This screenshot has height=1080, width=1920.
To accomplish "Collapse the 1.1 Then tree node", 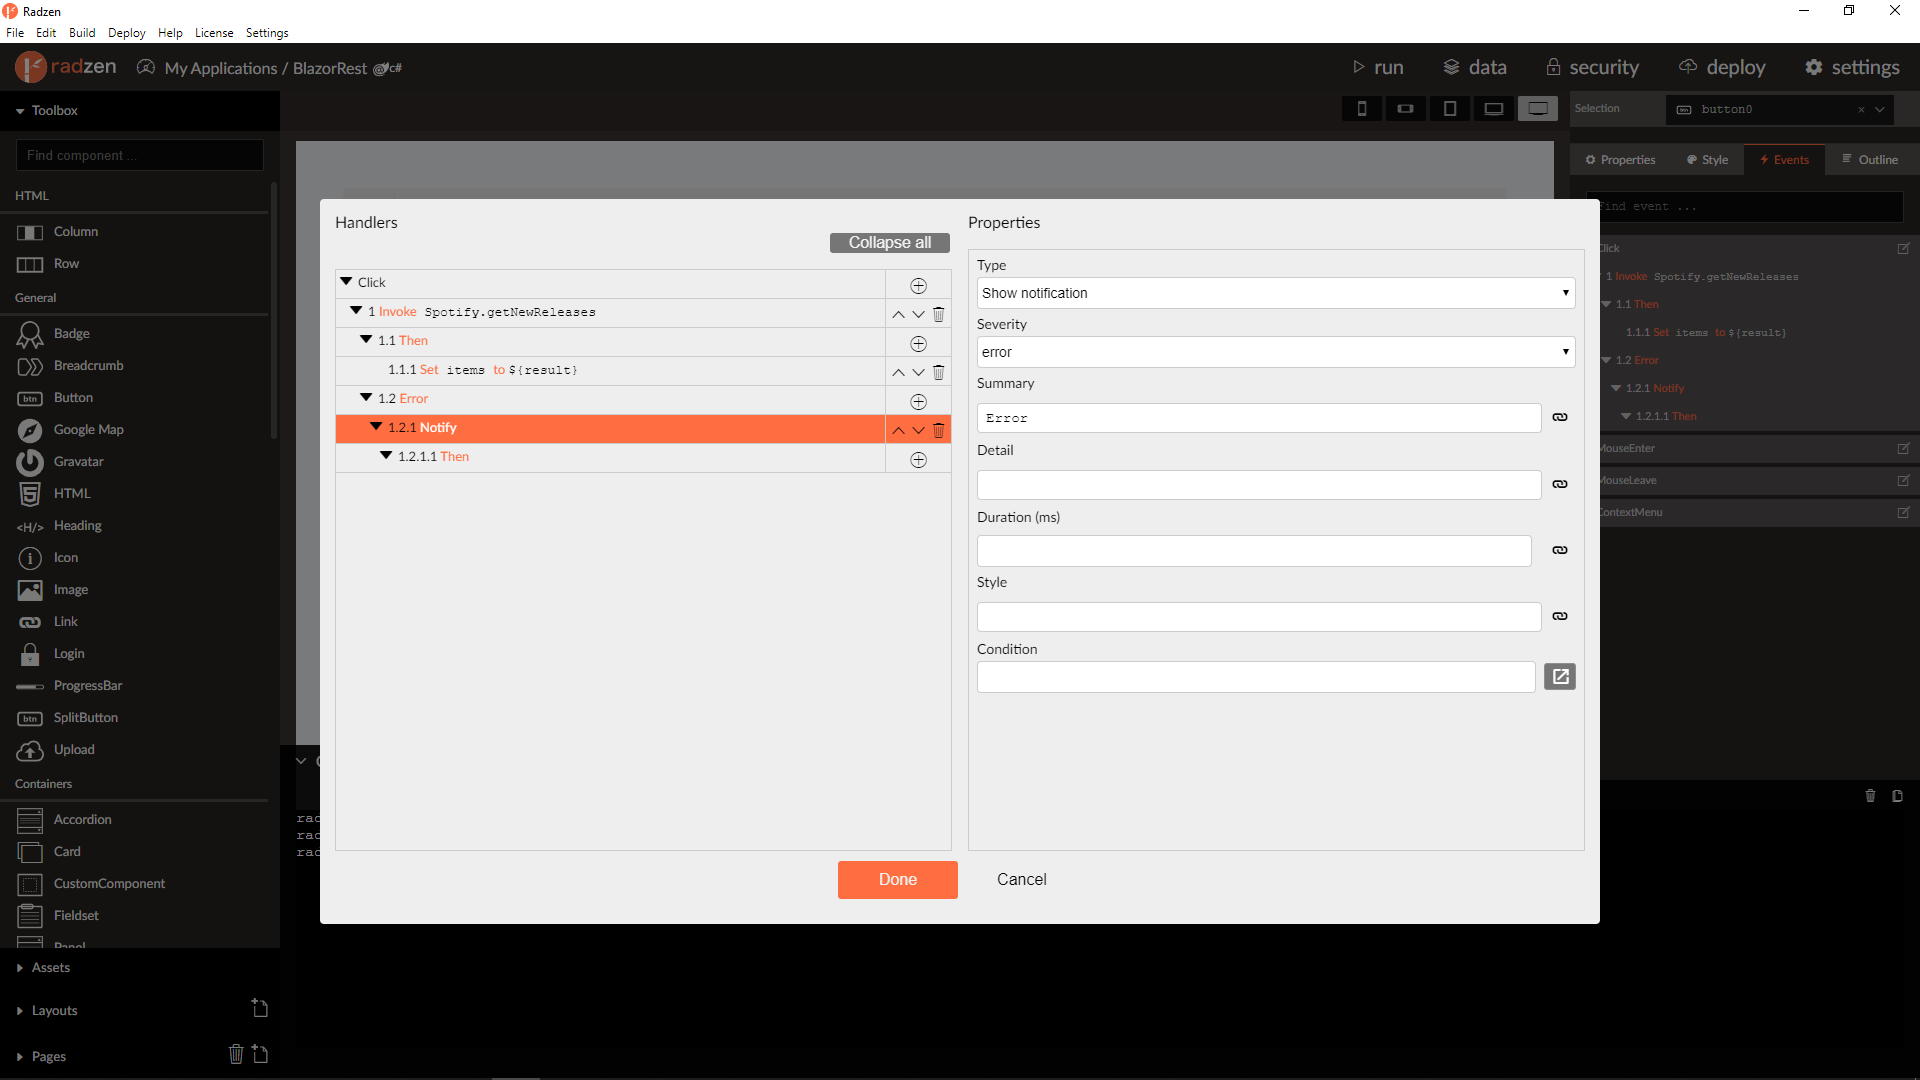I will (366, 340).
